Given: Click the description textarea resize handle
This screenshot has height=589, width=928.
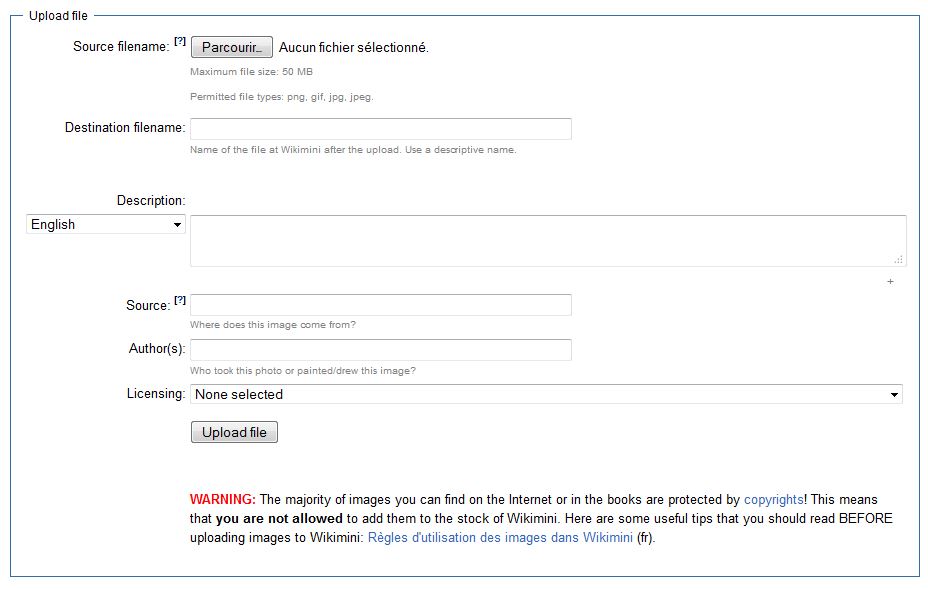Looking at the screenshot, I should pyautogui.click(x=898, y=259).
